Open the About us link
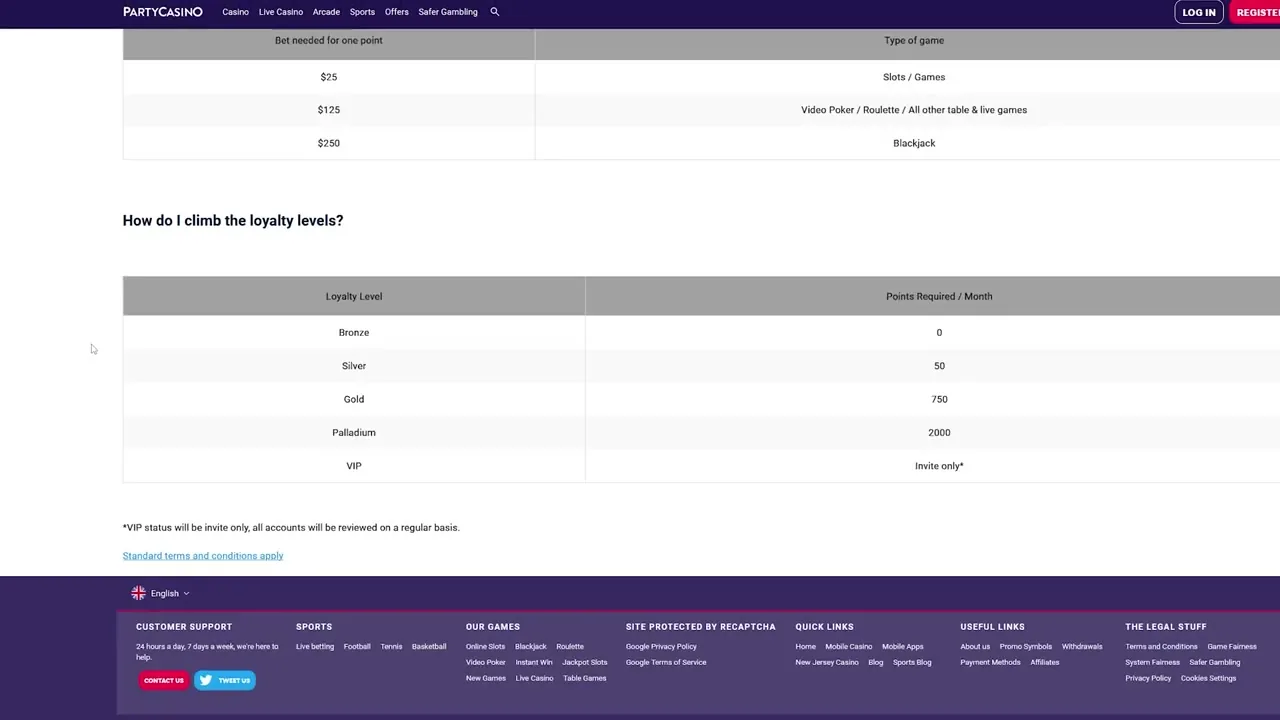This screenshot has height=720, width=1280. 975,646
